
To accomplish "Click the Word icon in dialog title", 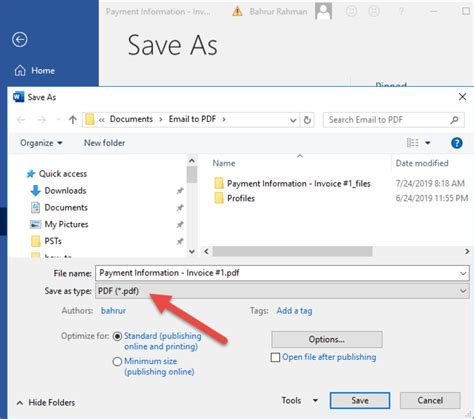I will click(18, 97).
